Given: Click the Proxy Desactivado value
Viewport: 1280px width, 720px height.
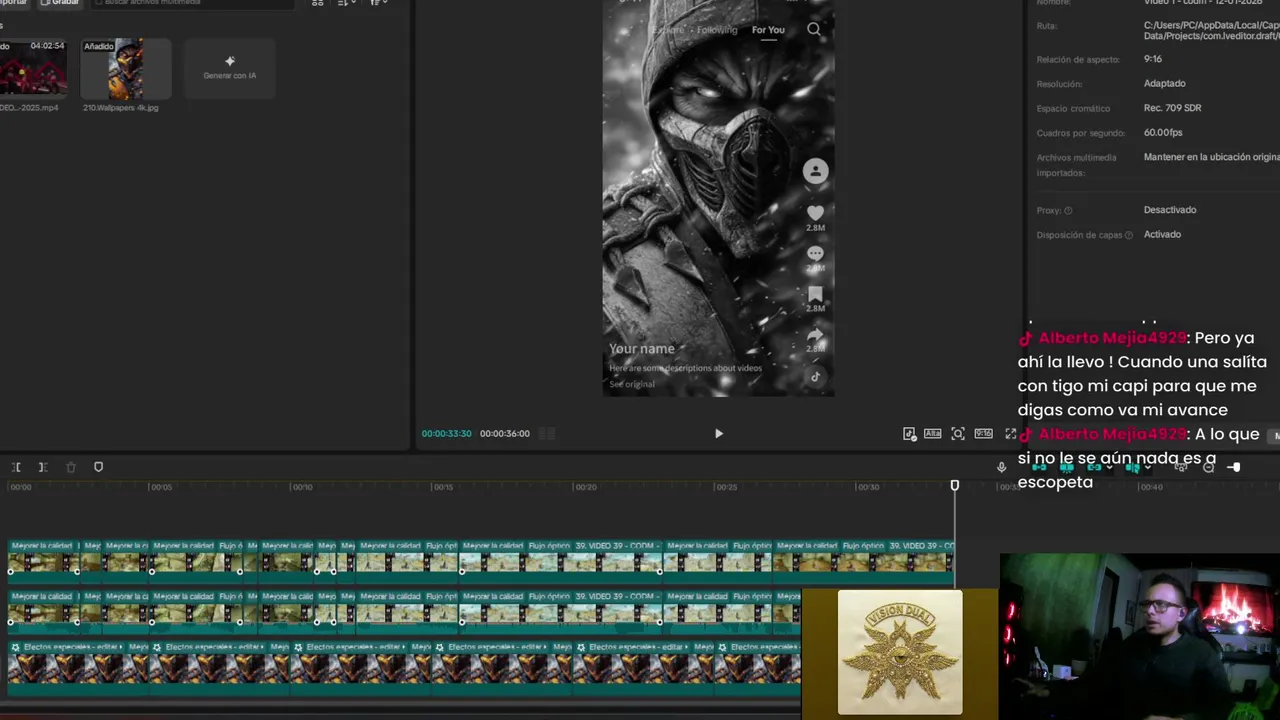Looking at the screenshot, I should (1170, 210).
